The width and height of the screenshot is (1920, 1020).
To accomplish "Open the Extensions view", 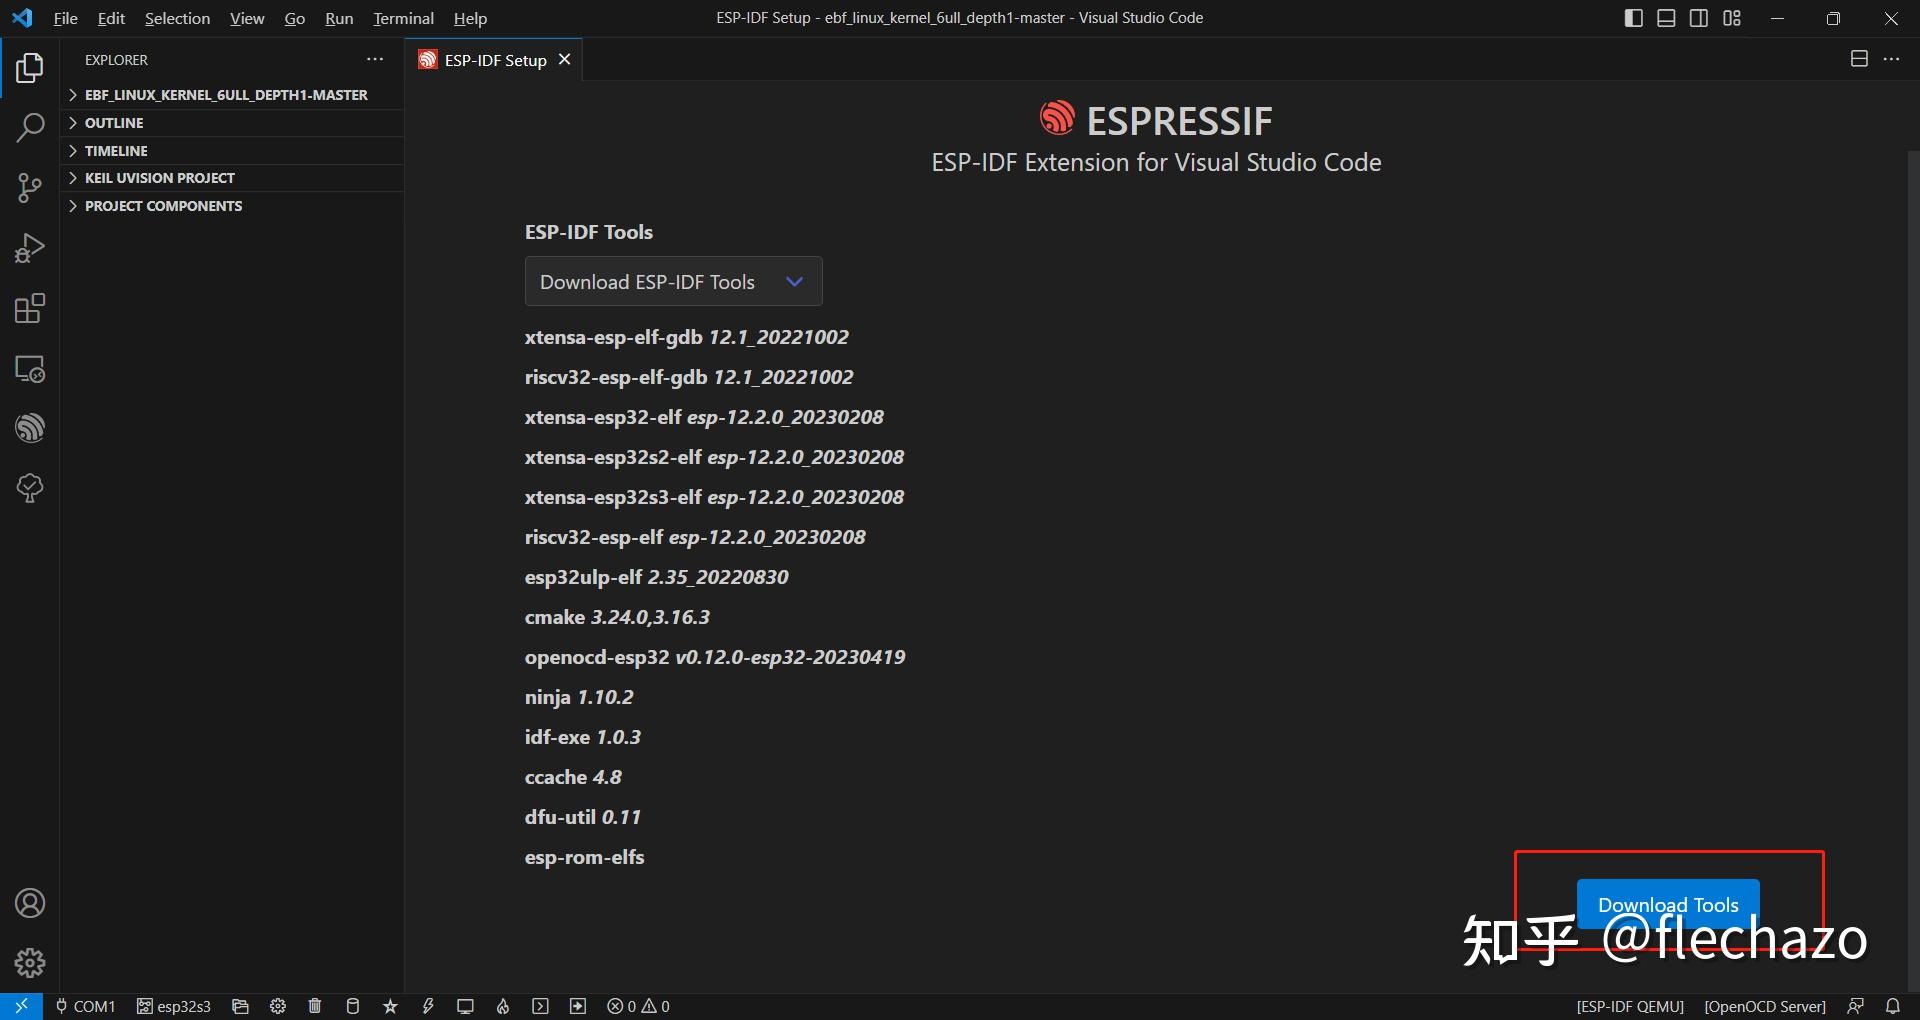I will click(30, 308).
